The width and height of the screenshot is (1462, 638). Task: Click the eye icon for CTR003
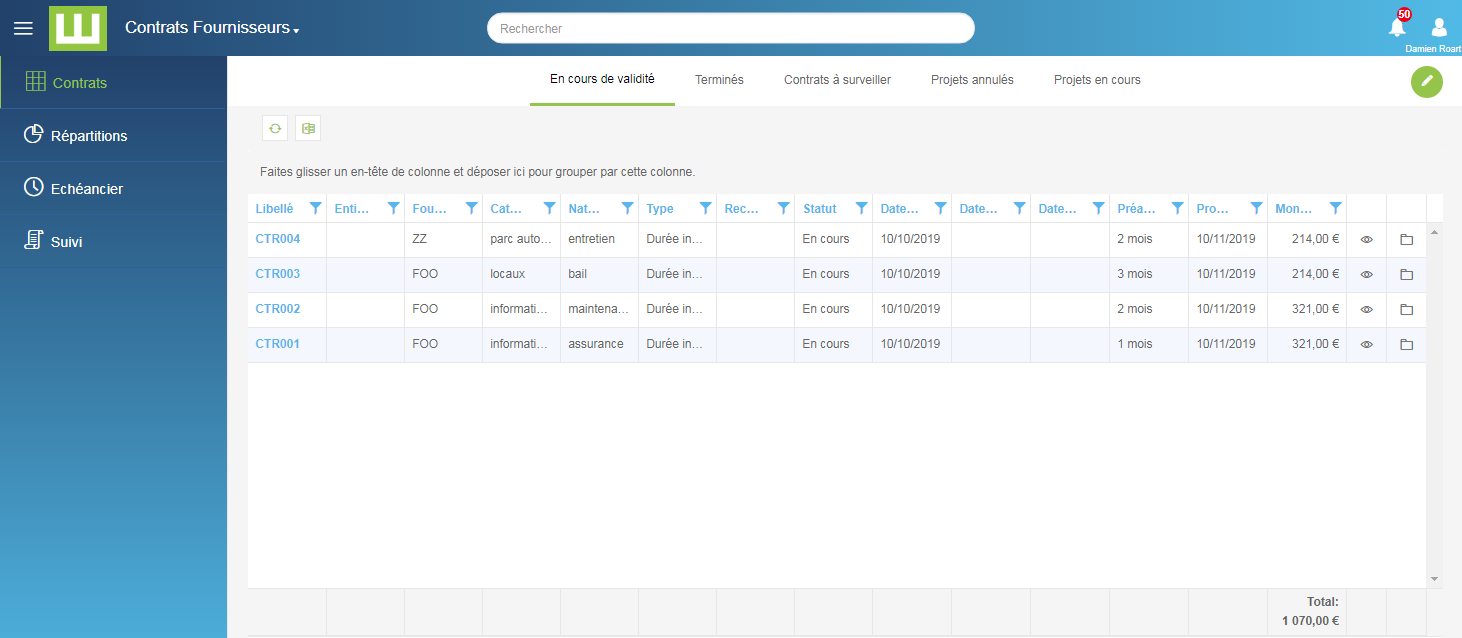coord(1366,275)
